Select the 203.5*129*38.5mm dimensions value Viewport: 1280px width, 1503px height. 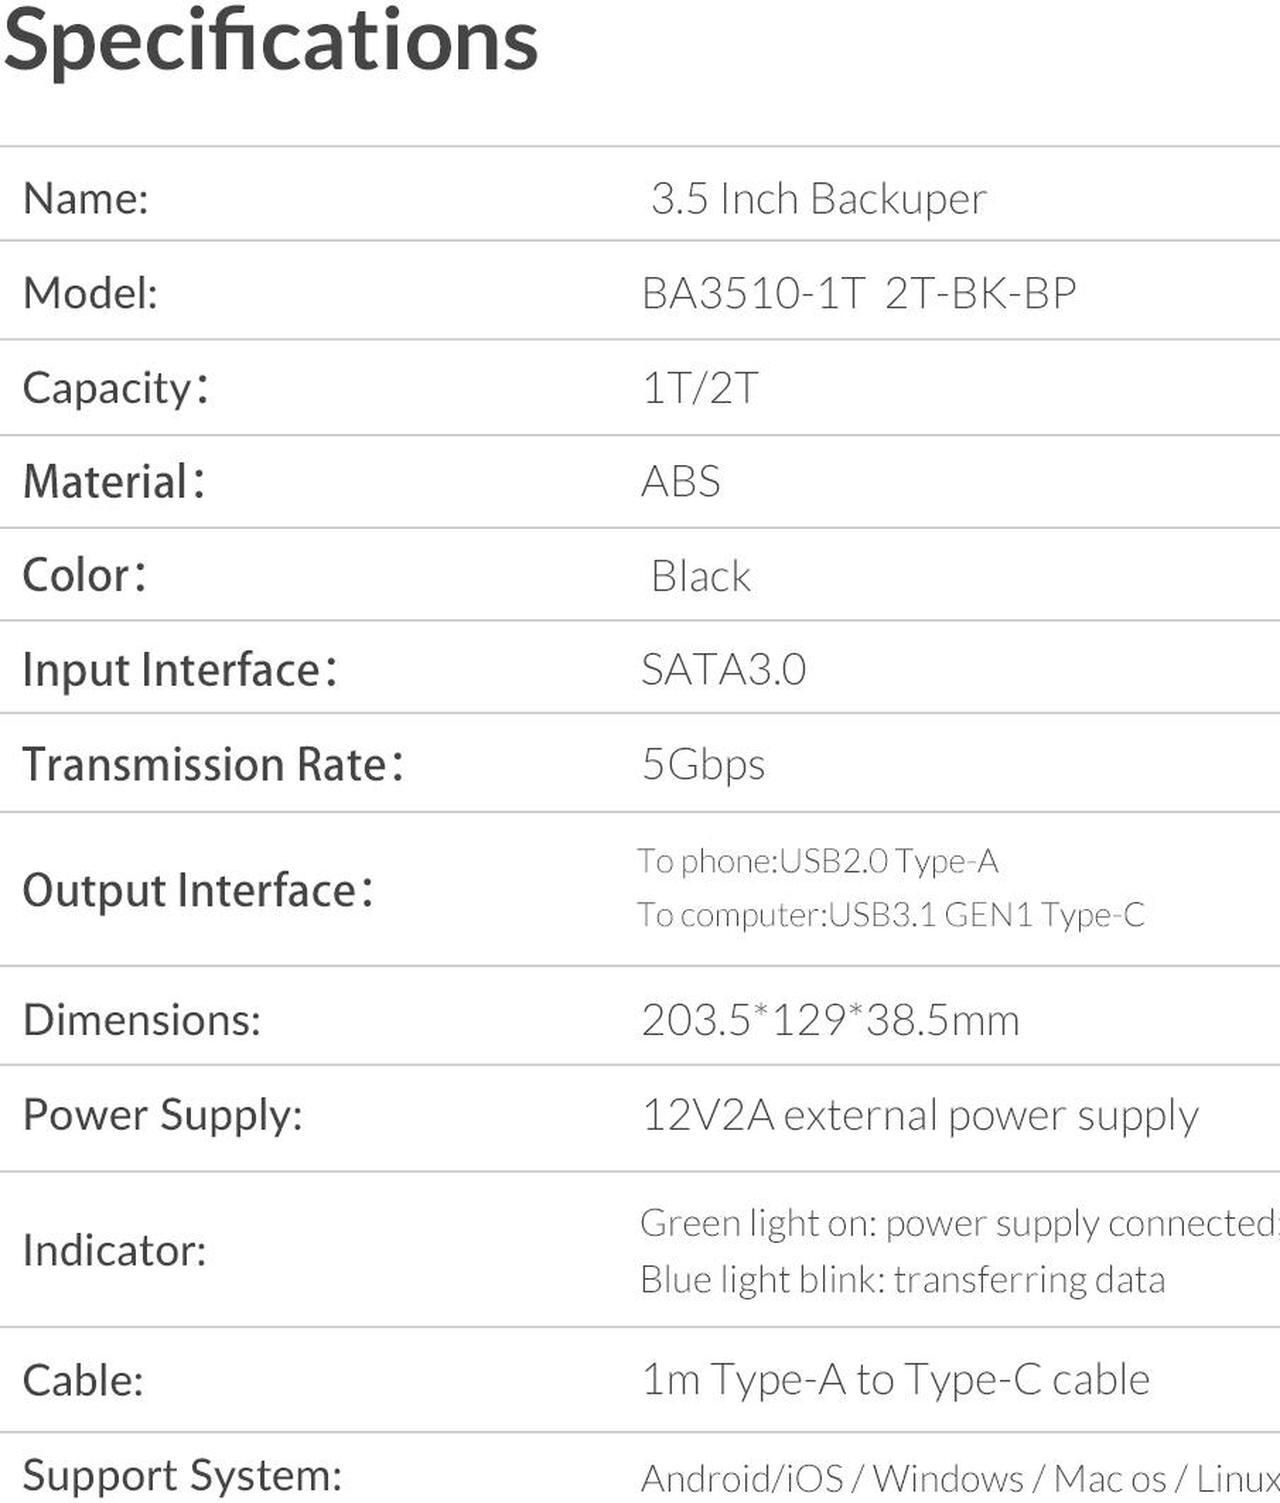(831, 1020)
